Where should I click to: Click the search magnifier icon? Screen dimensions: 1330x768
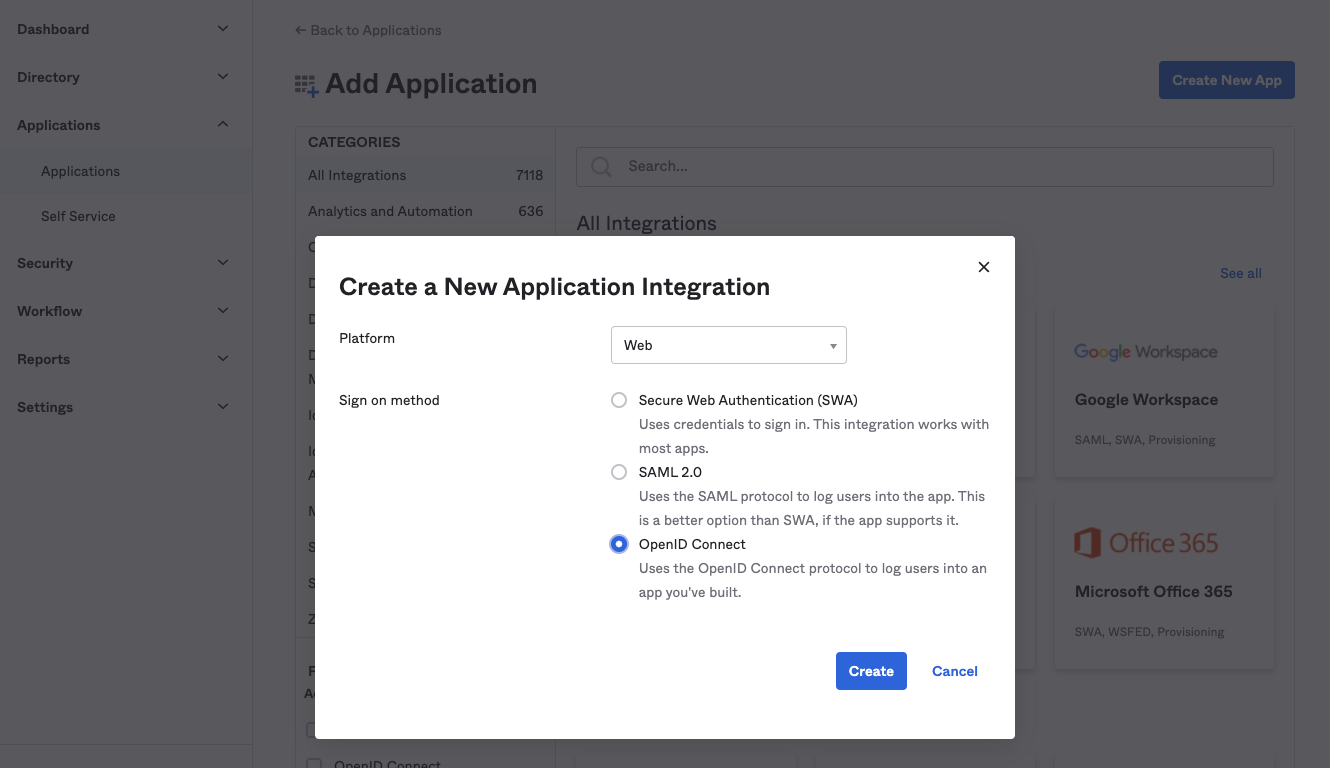click(601, 167)
